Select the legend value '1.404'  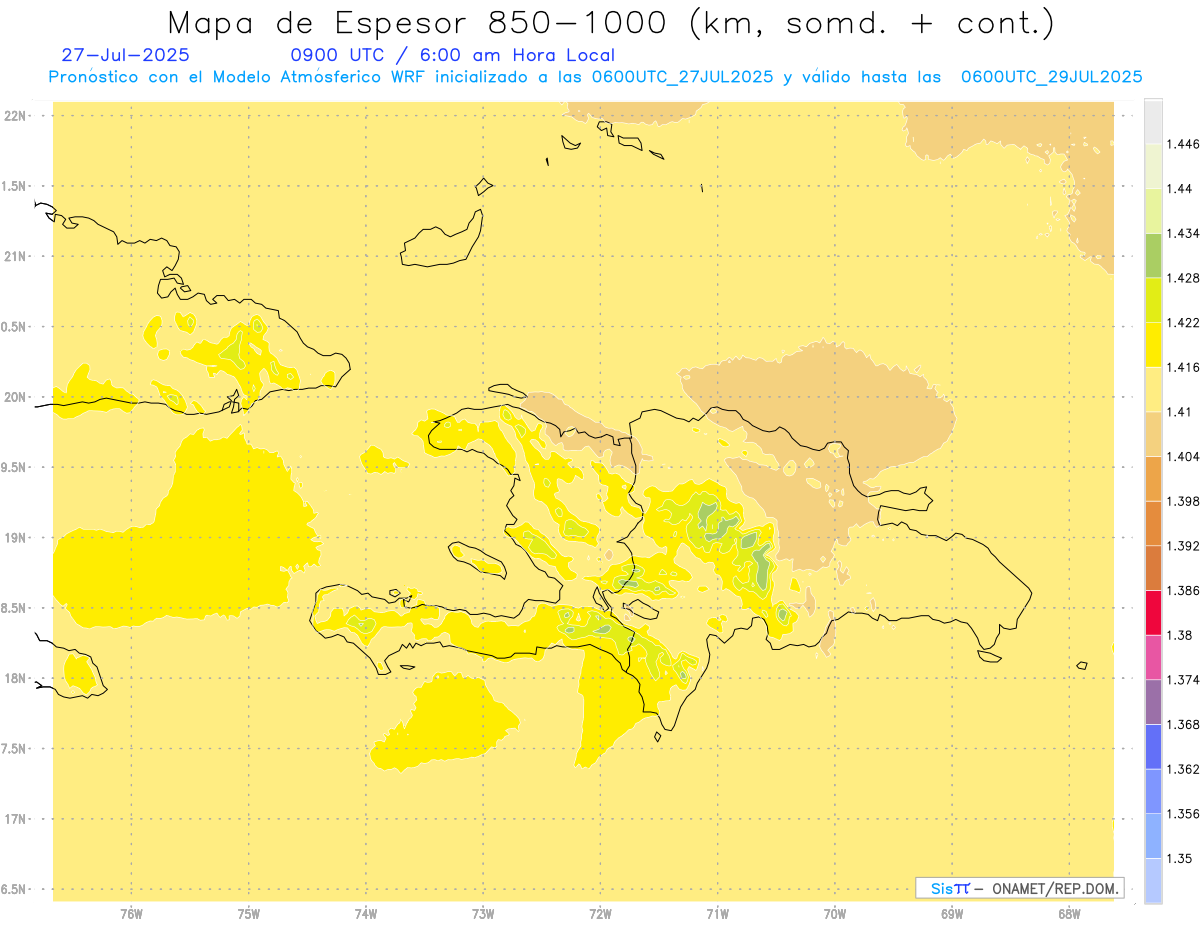click(x=1182, y=456)
